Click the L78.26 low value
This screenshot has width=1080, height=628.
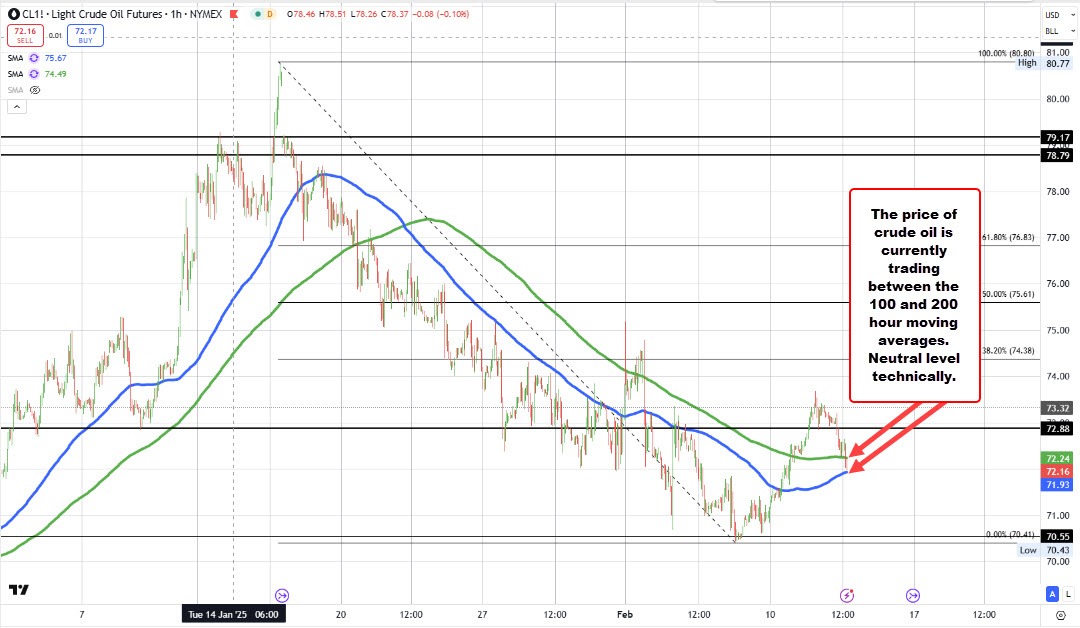click(363, 14)
